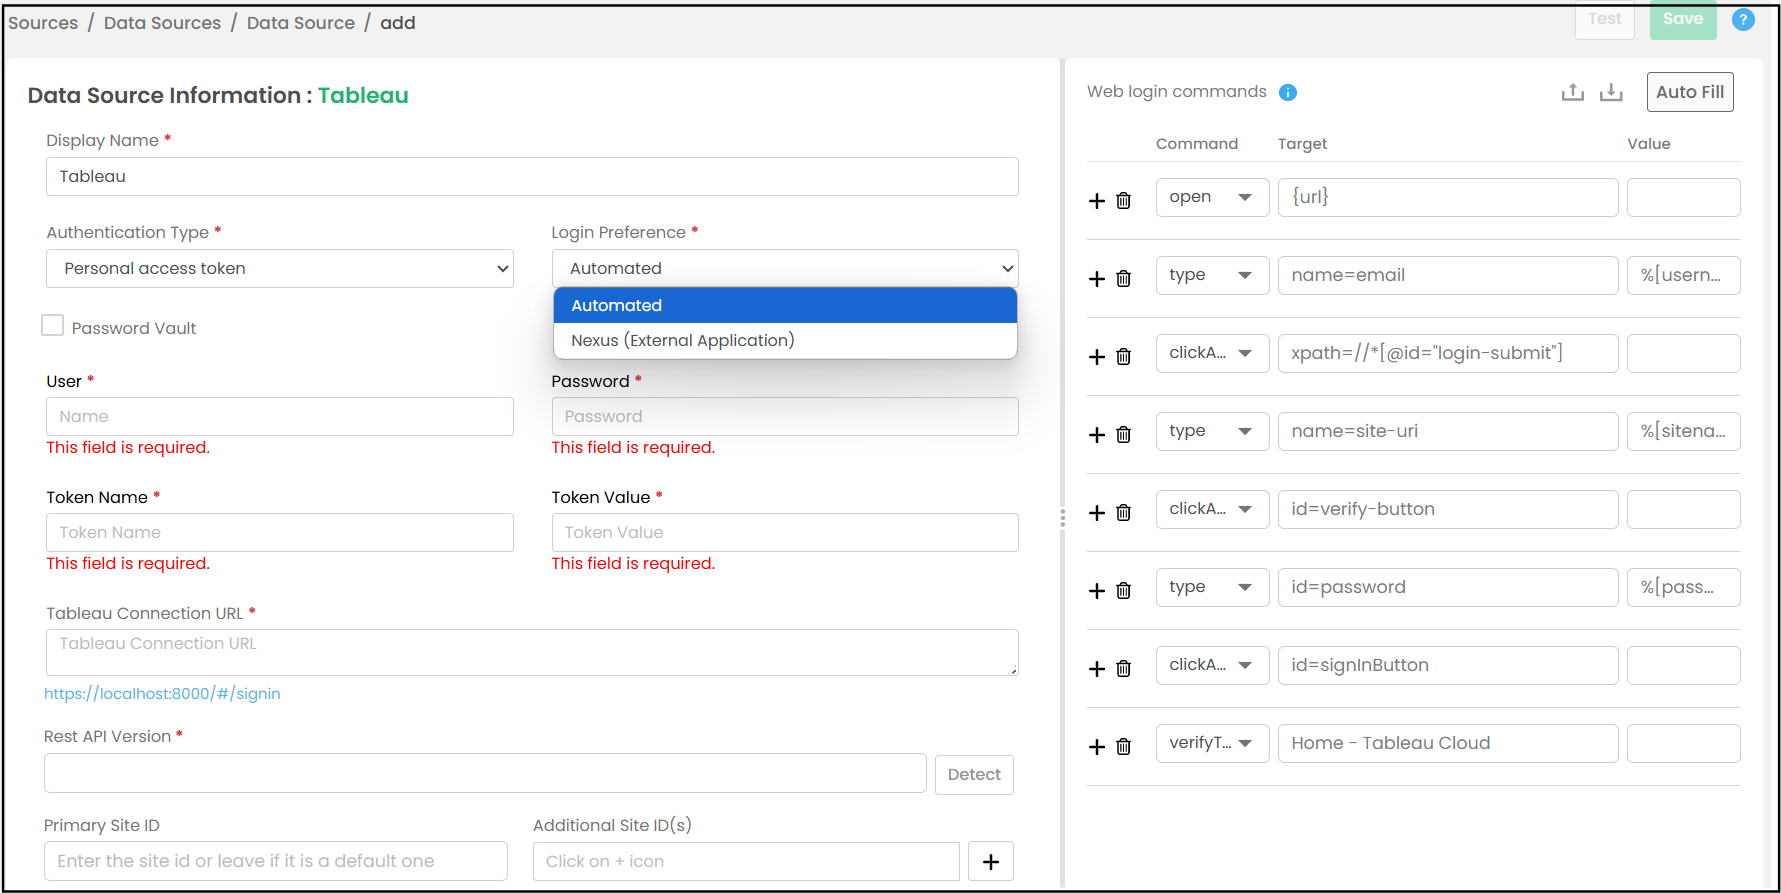Click the Data Sources breadcrumb link

pos(162,23)
